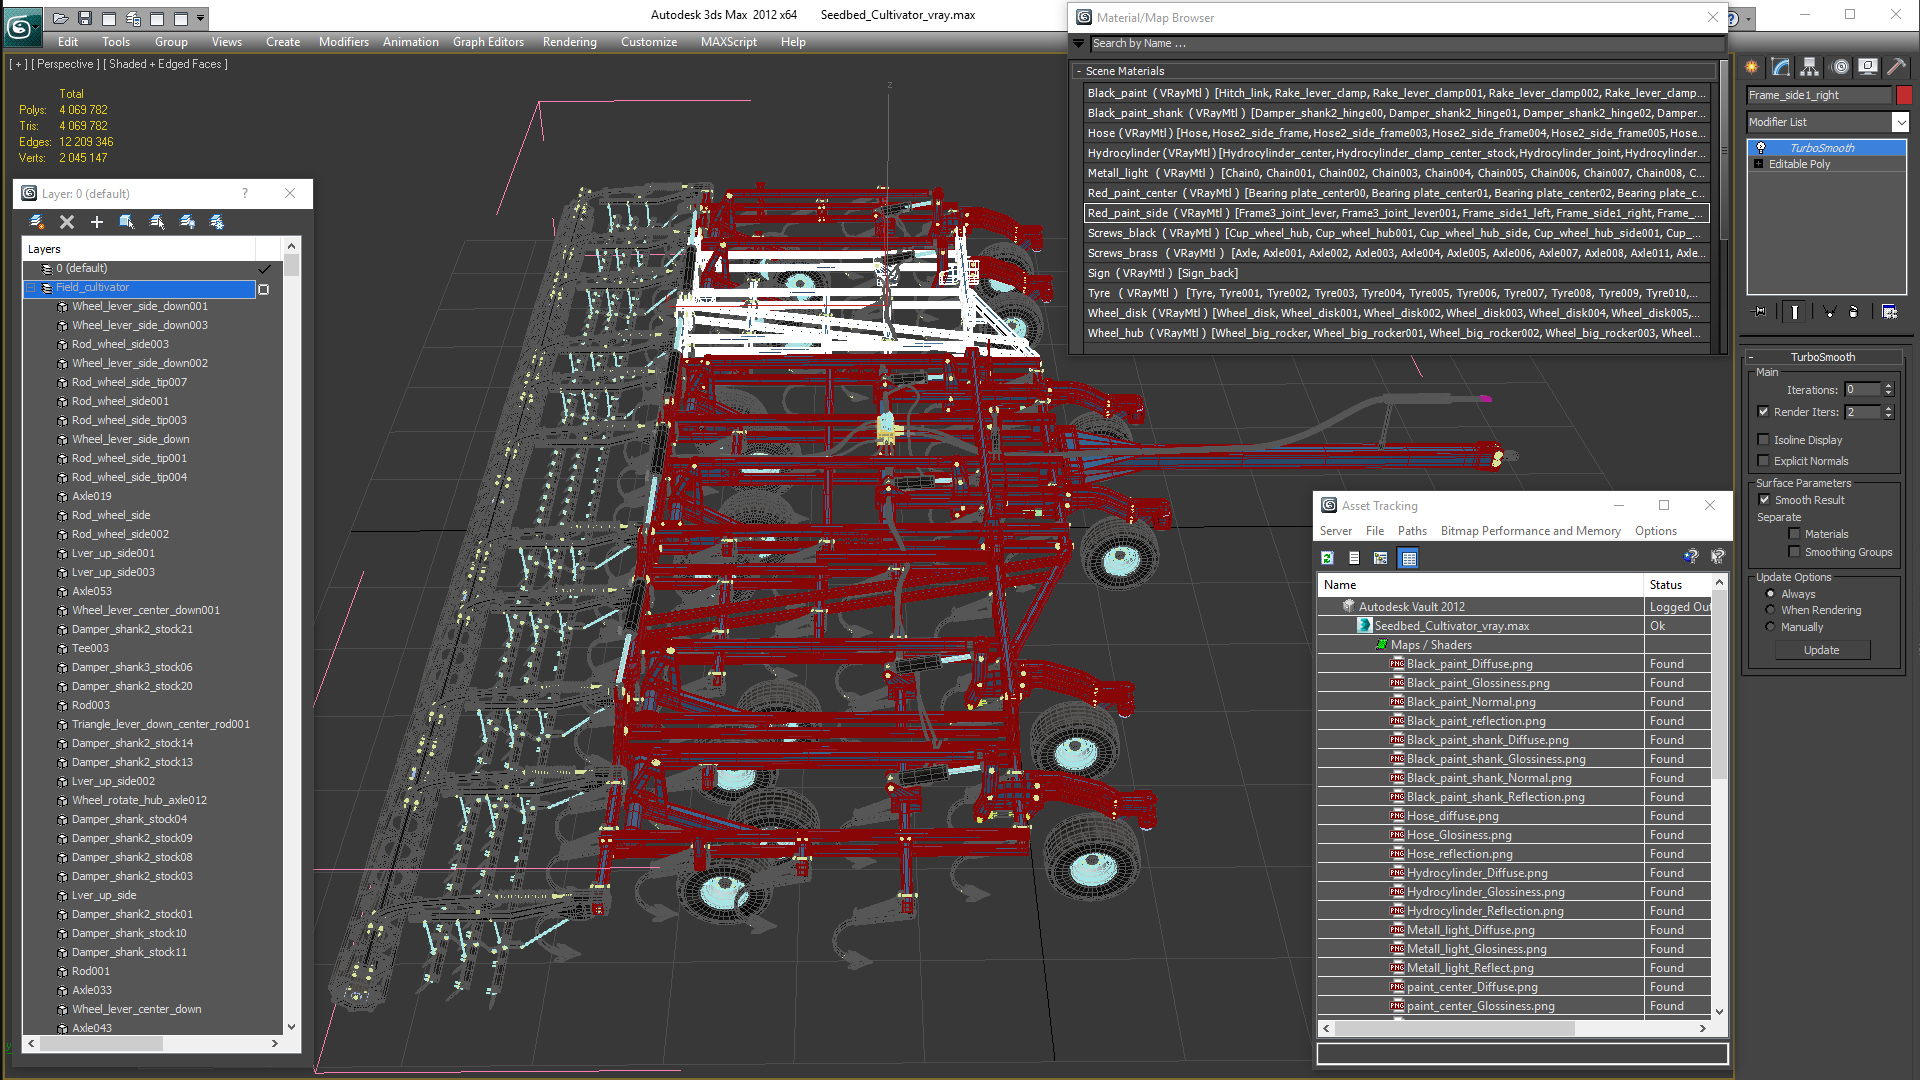Click Make Unique icon under modifier stack
Image resolution: width=1920 pixels, height=1080 pixels.
1829,312
